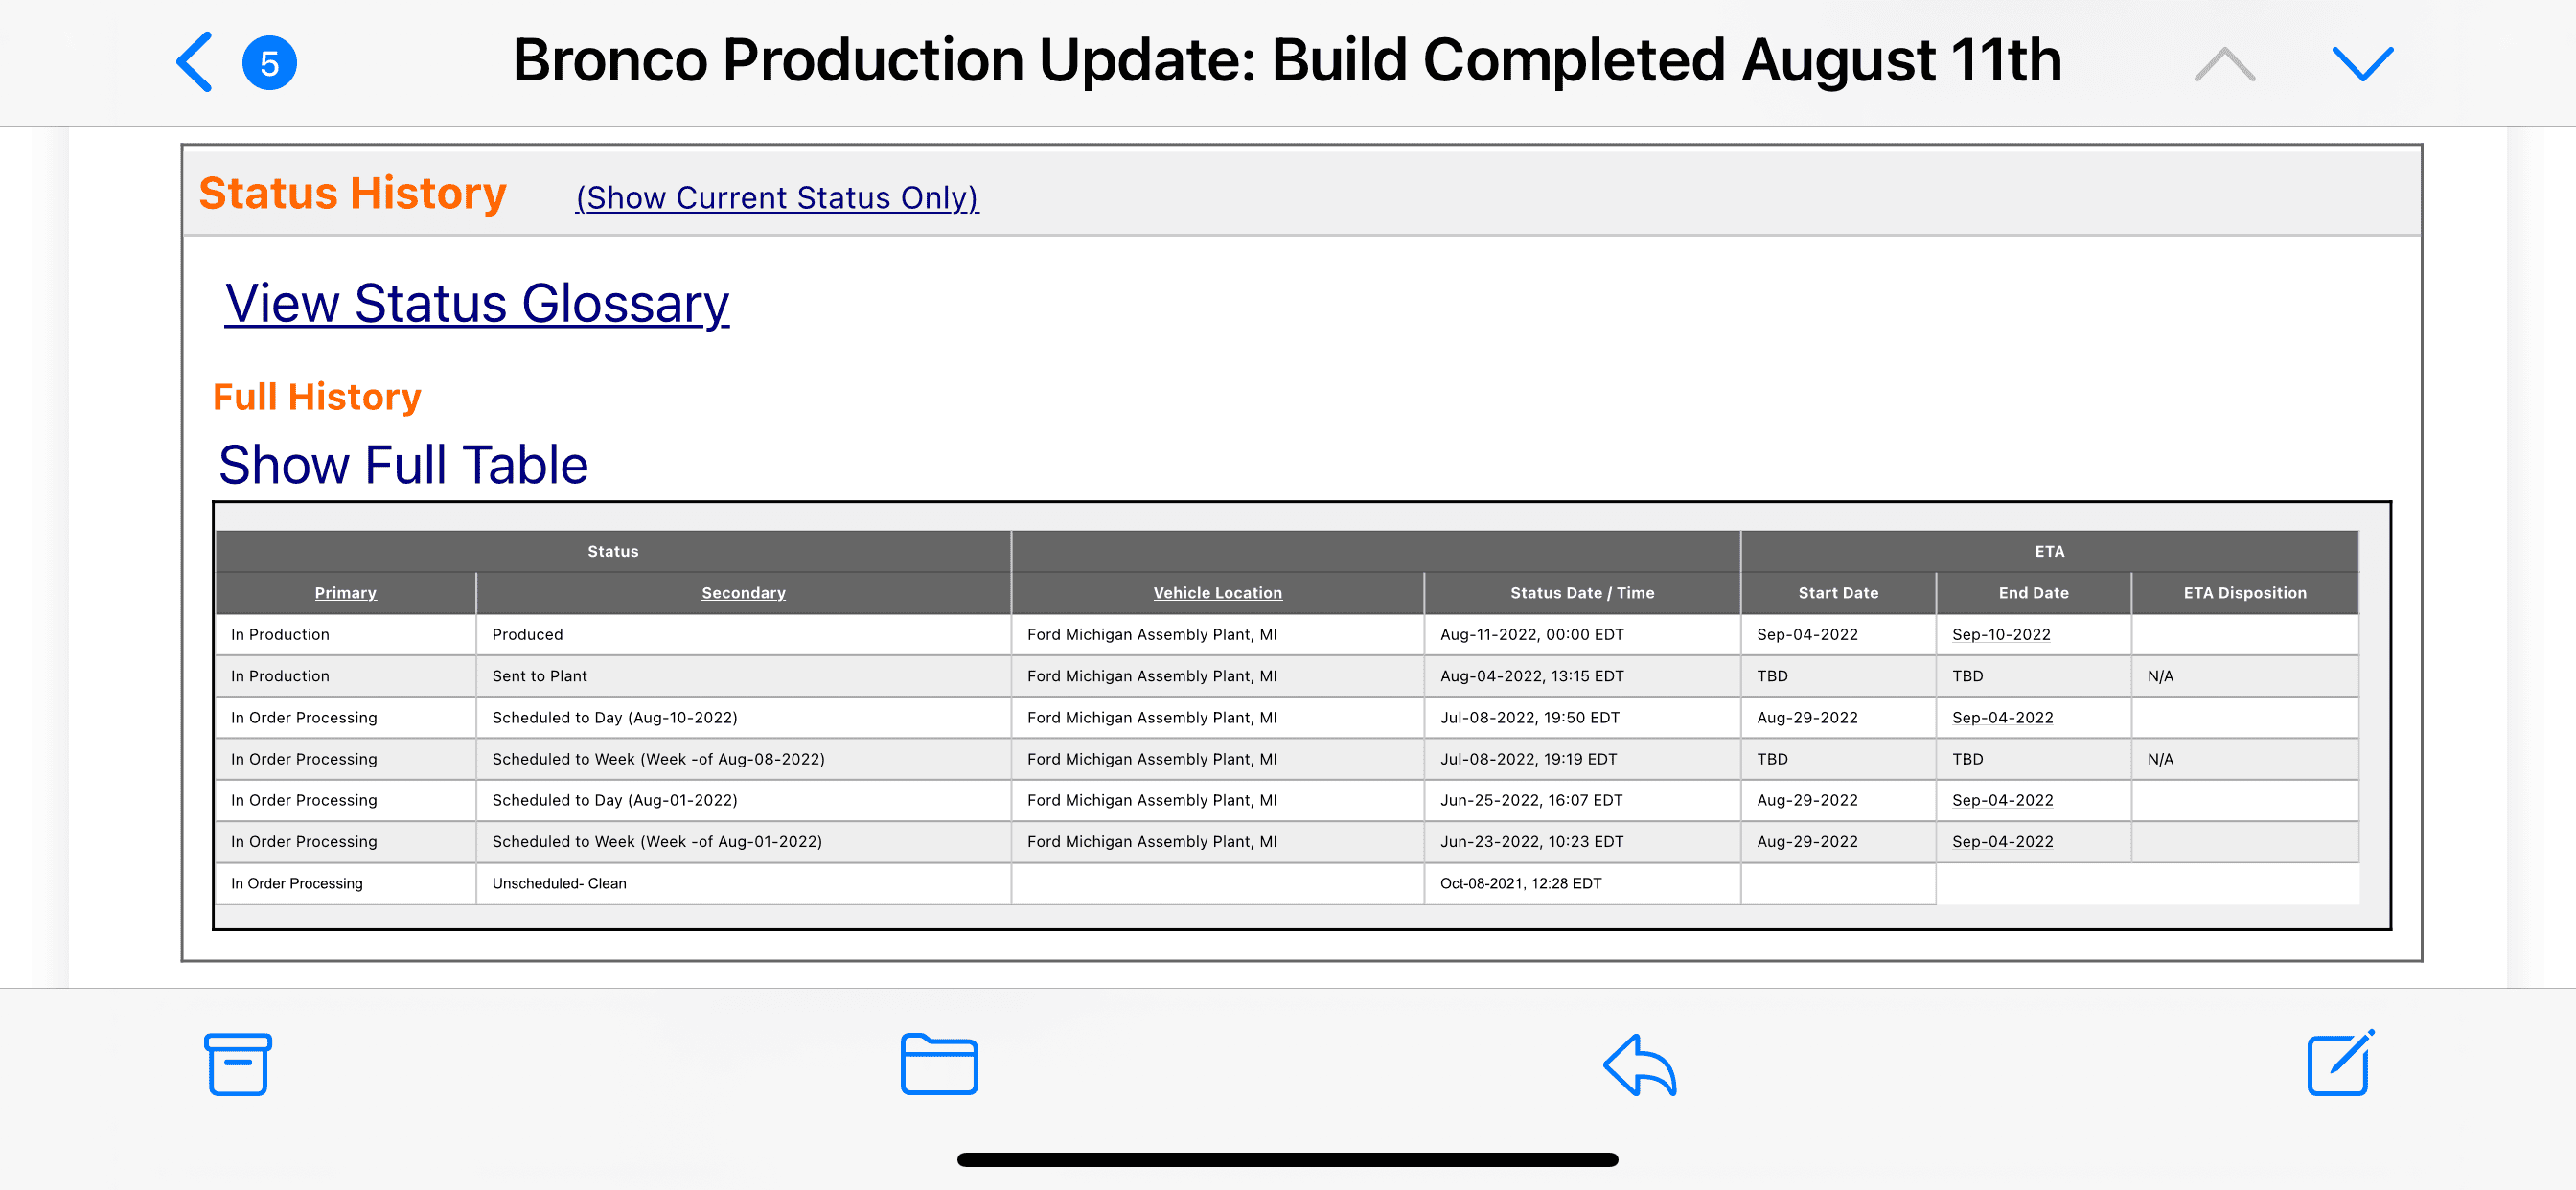This screenshot has width=2576, height=1190.
Task: Go to previous message with up chevron
Action: pos(2224,64)
